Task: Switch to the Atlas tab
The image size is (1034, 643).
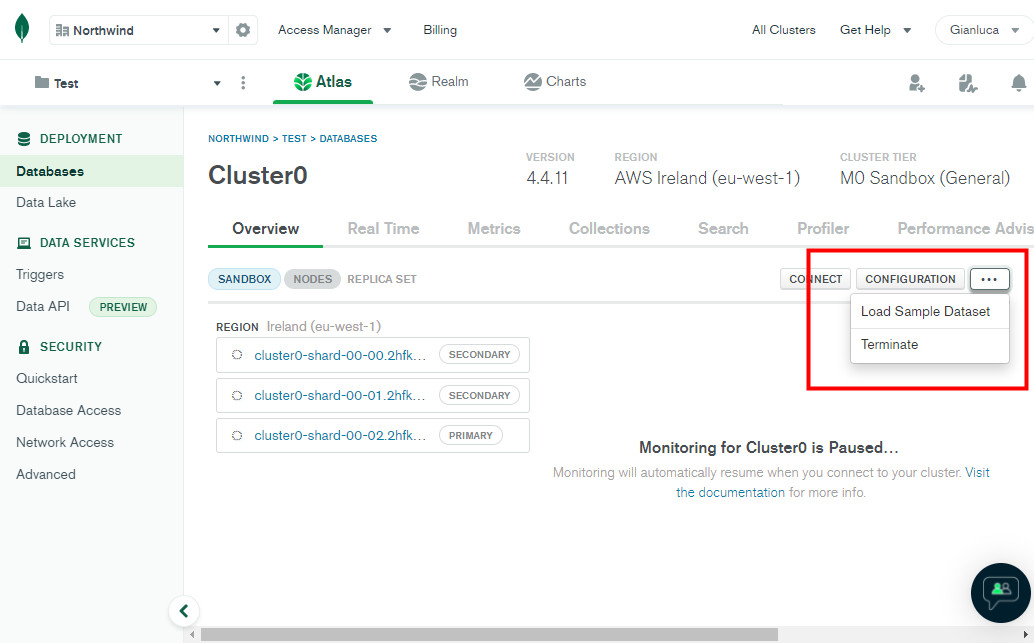Action: 323,82
